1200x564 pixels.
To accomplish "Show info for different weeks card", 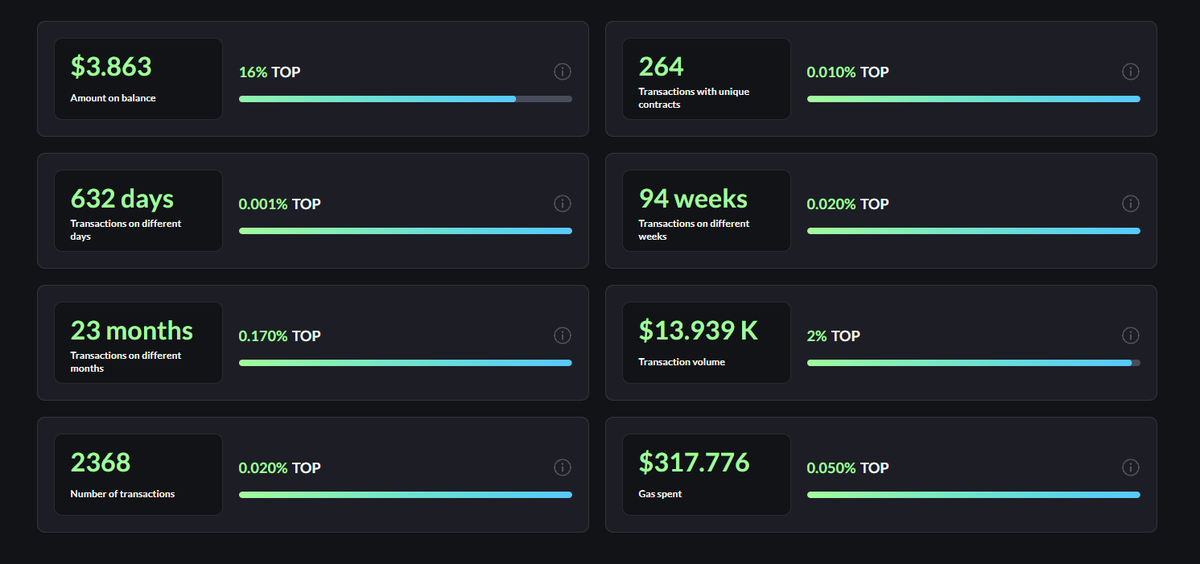I will point(1130,204).
